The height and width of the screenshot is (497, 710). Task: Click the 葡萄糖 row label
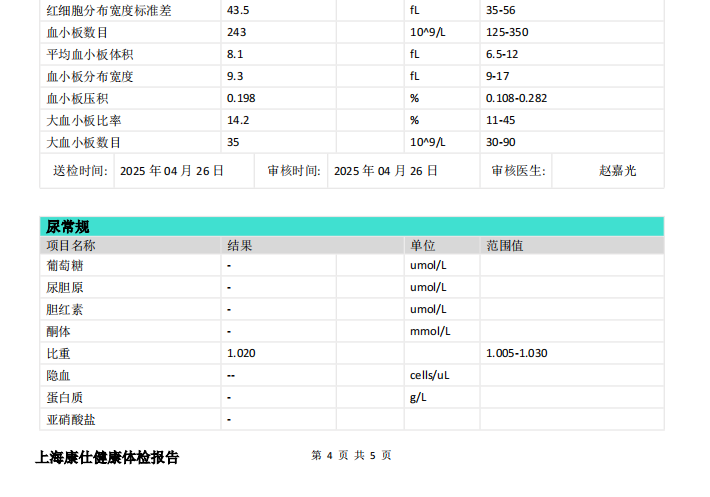click(65, 266)
